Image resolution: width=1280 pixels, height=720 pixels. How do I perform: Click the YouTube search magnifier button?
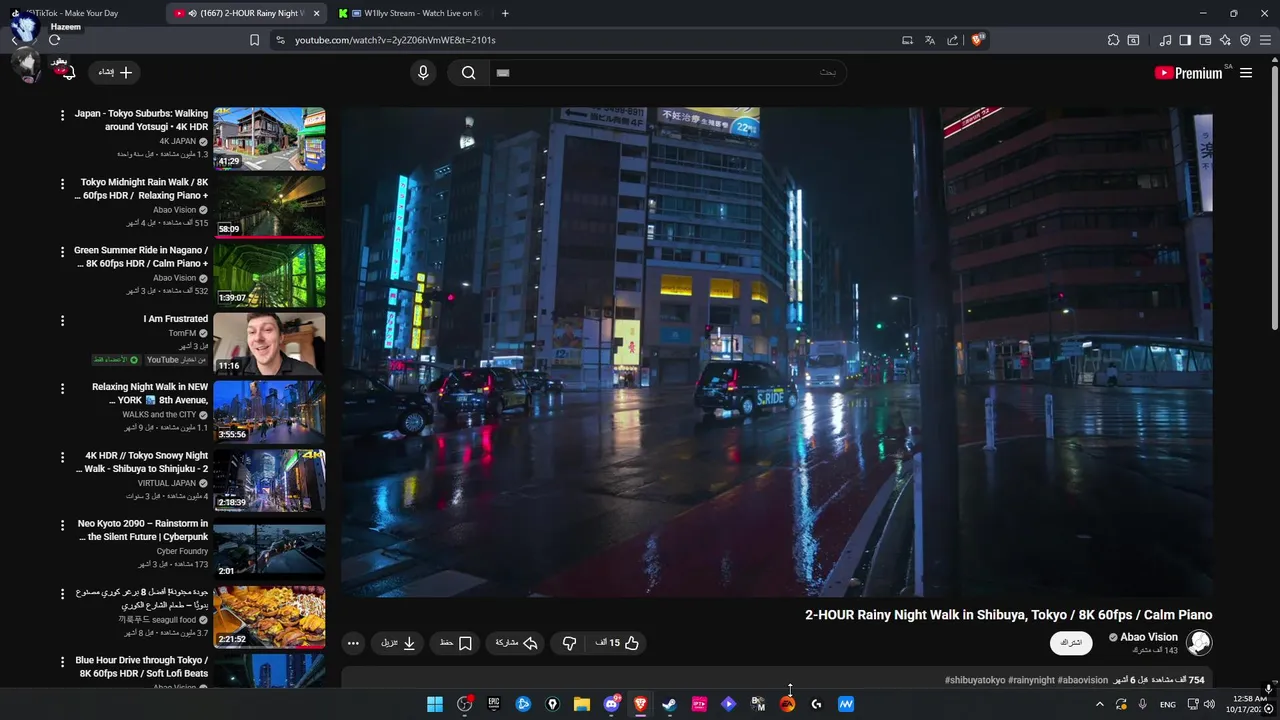point(468,72)
